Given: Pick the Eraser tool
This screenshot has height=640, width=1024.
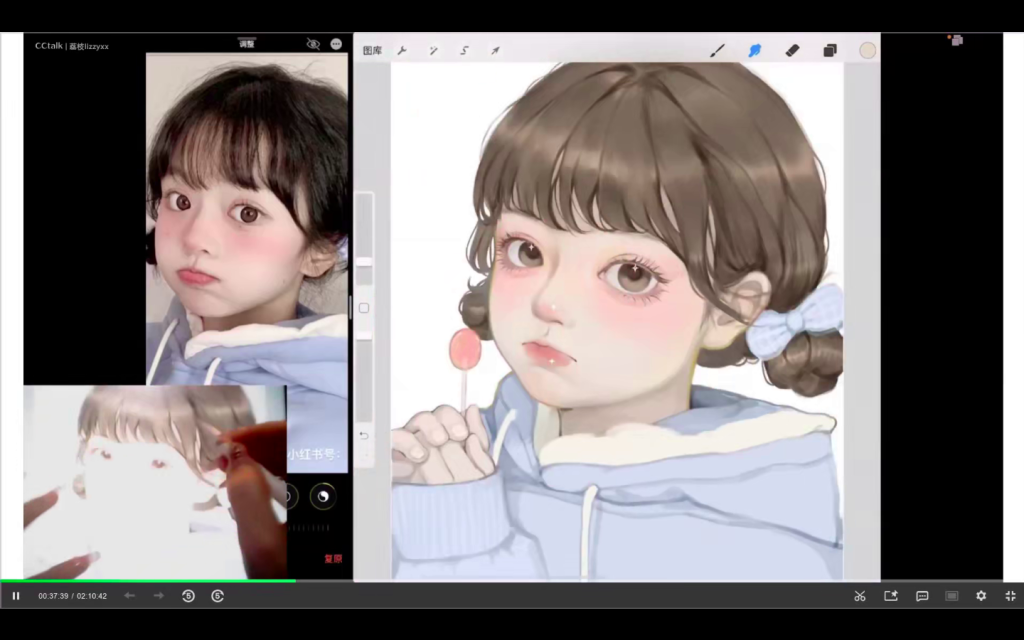Looking at the screenshot, I should click(x=792, y=50).
